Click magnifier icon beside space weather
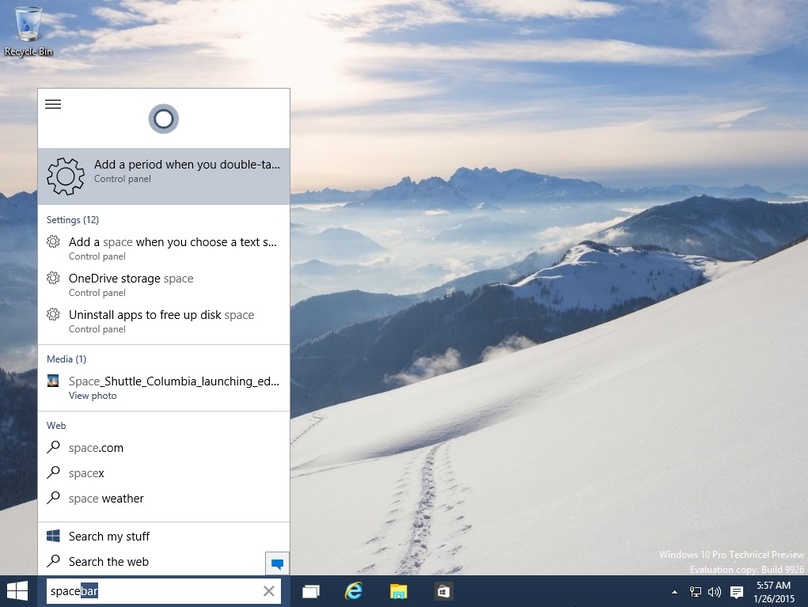 (53, 498)
